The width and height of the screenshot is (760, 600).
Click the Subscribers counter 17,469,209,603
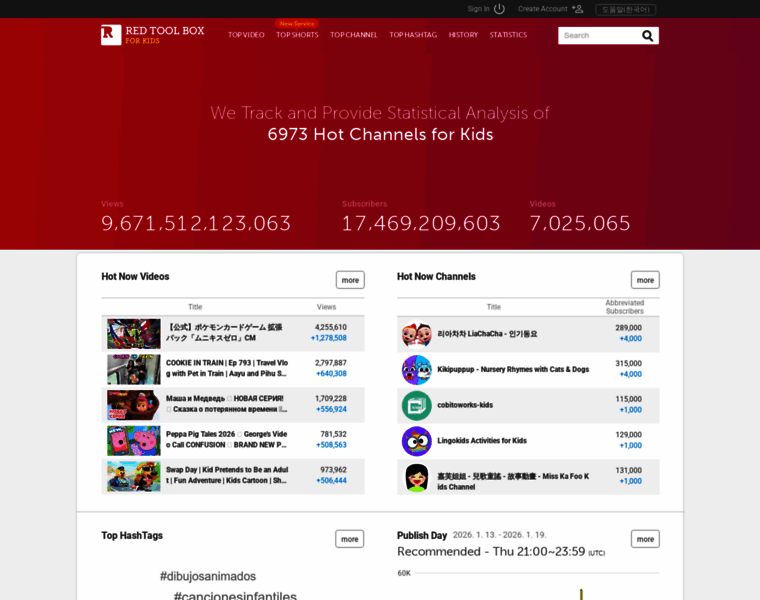click(421, 223)
